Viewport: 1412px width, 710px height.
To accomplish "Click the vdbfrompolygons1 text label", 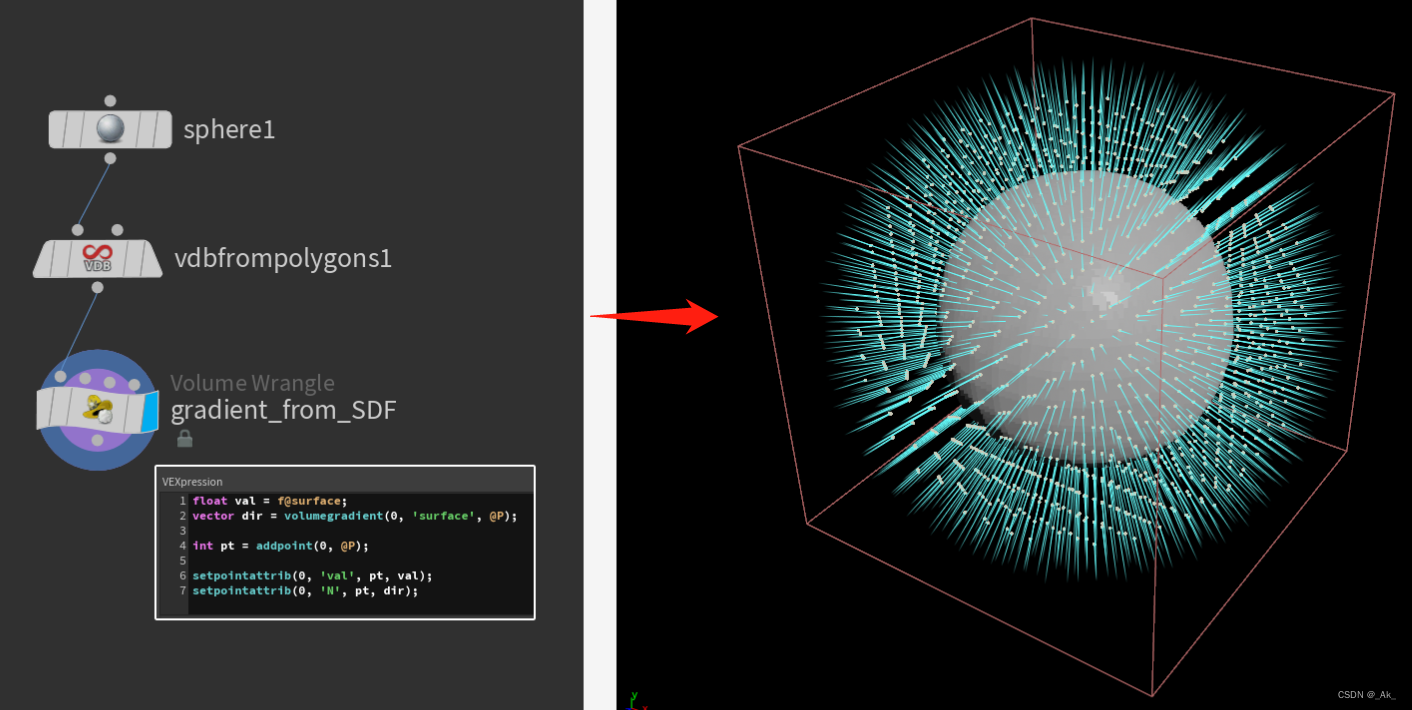I will click(x=284, y=258).
